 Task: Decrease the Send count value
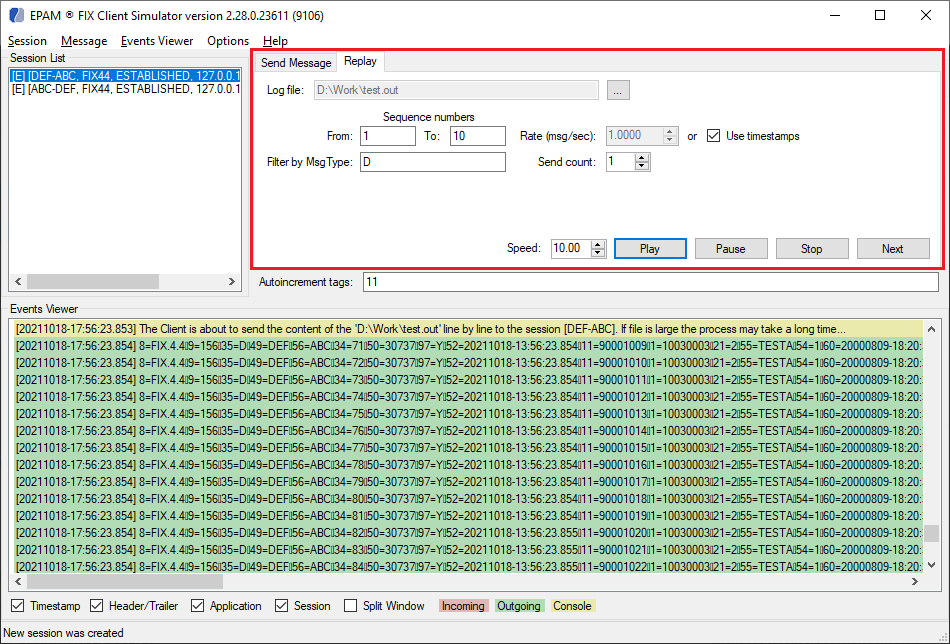pyautogui.click(x=642, y=166)
